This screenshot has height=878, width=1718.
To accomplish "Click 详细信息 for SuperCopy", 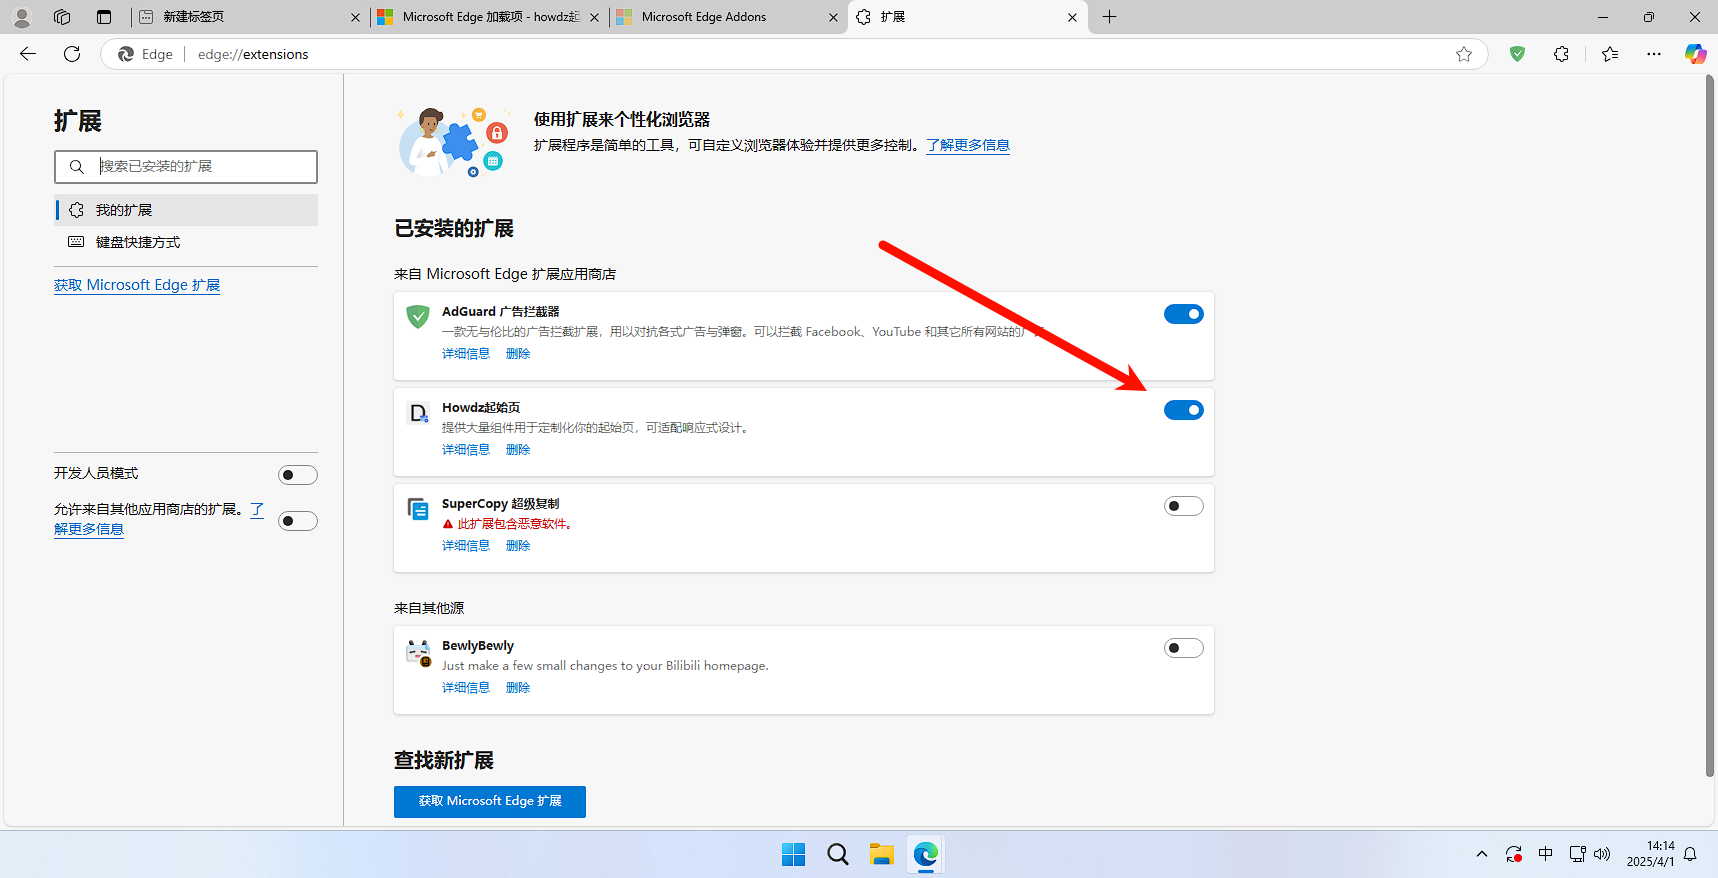I will 466,546.
